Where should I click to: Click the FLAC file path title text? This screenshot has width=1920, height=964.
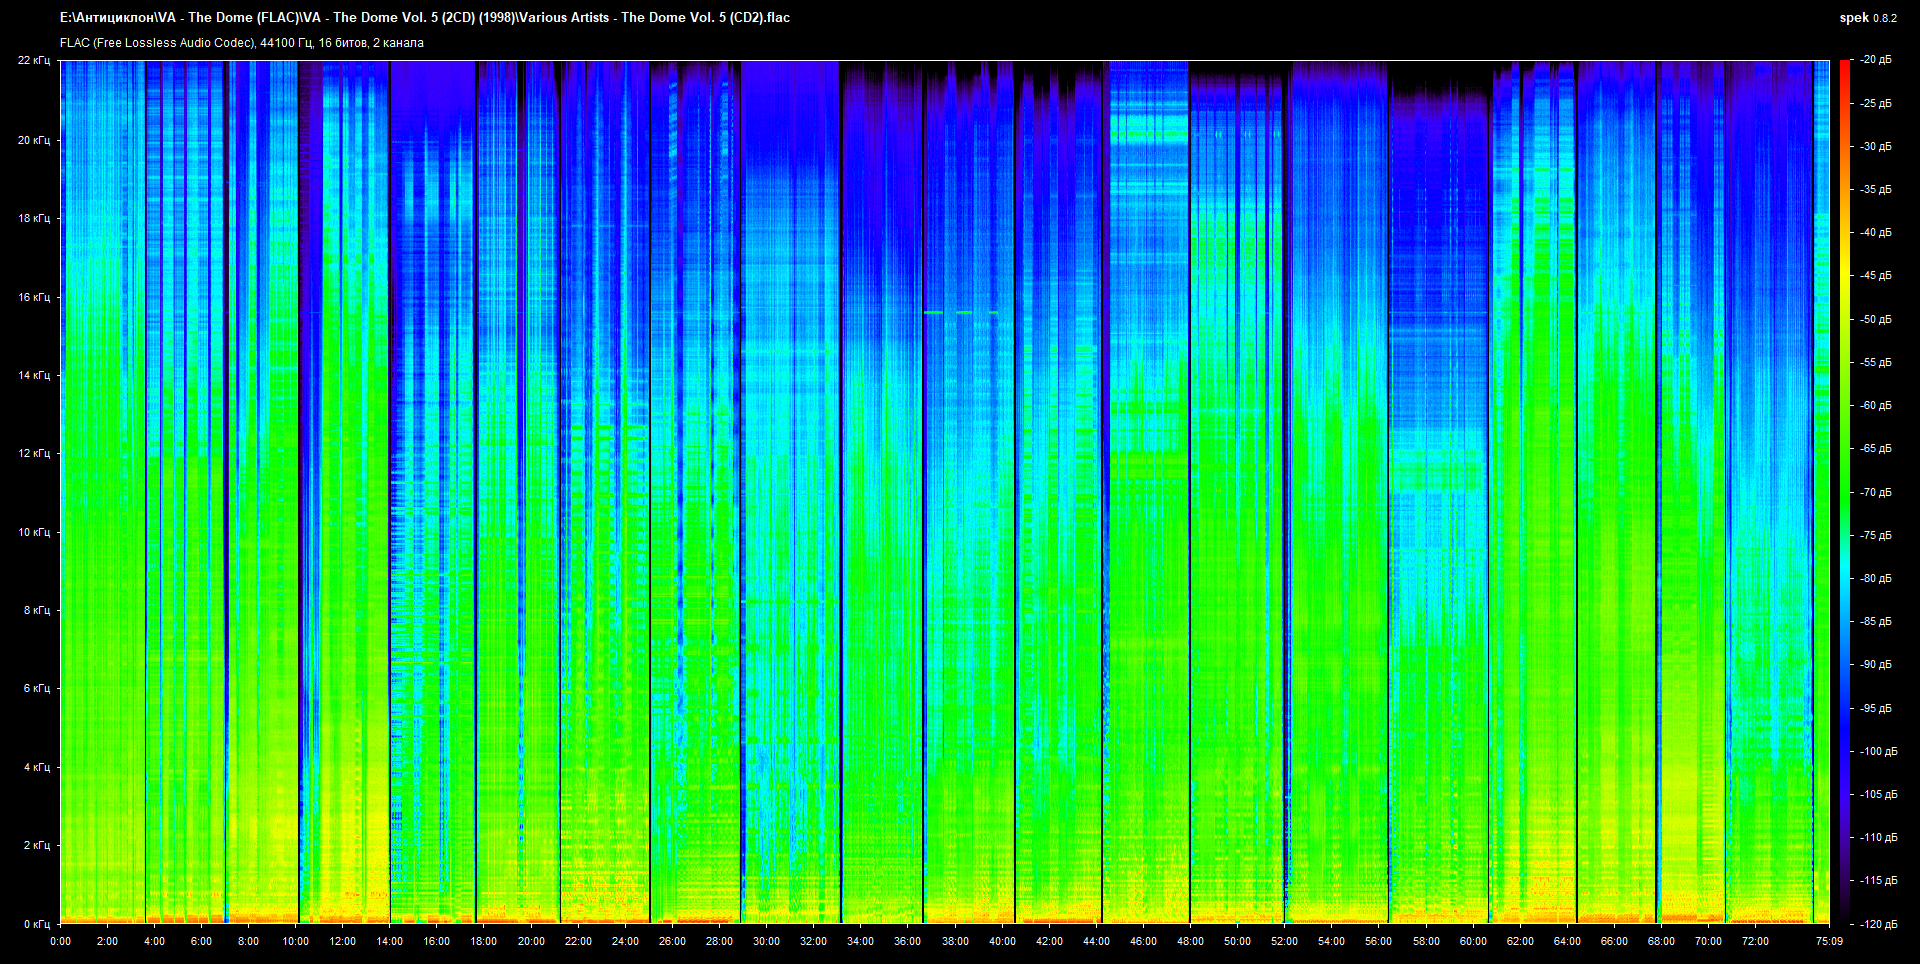(425, 17)
